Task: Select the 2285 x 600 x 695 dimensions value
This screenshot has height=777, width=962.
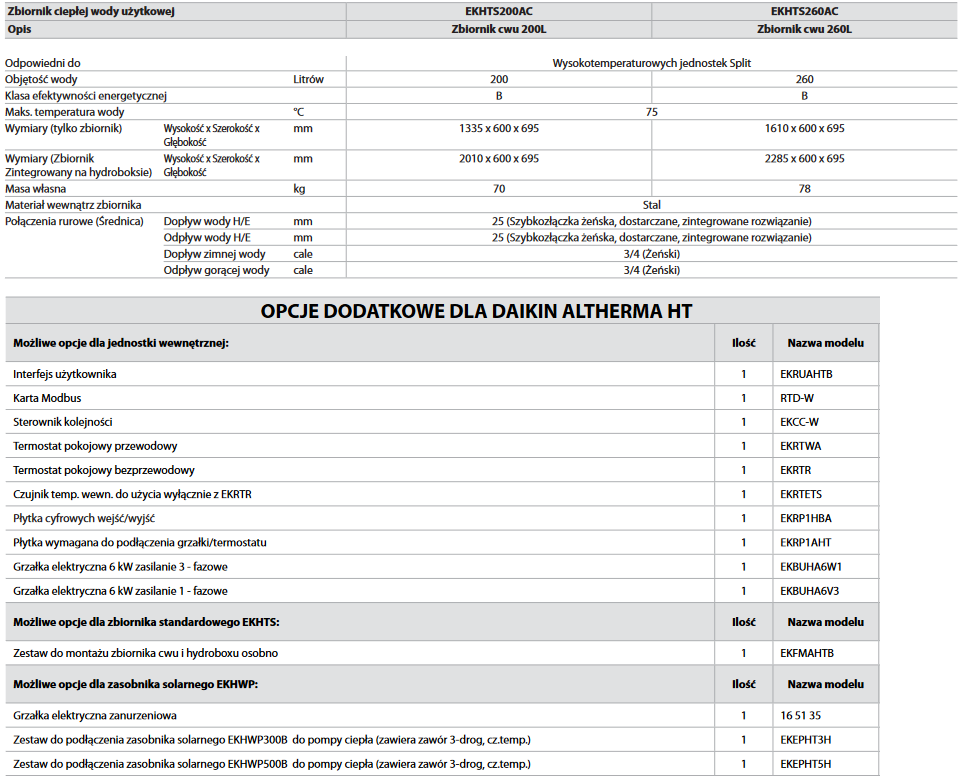Action: pos(804,158)
